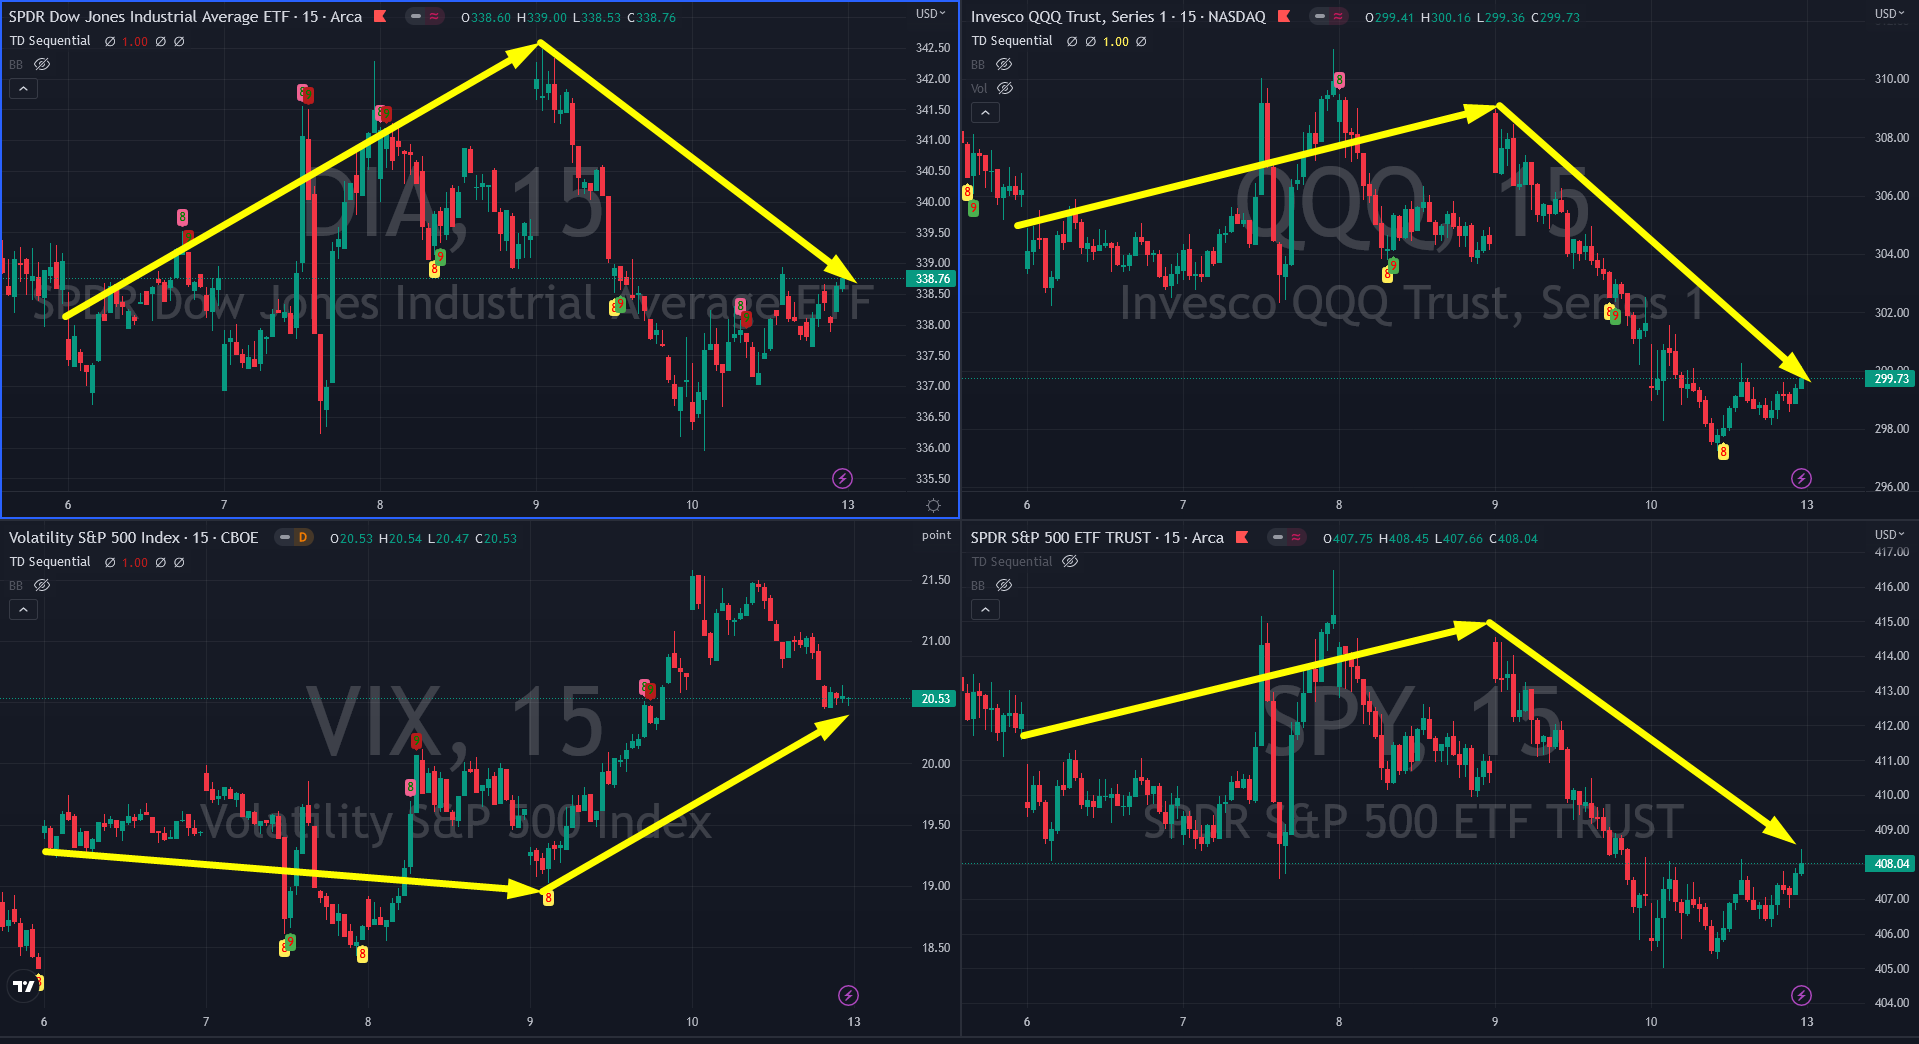
Task: Click the 299.73 current price label on QQQ
Action: click(1891, 379)
